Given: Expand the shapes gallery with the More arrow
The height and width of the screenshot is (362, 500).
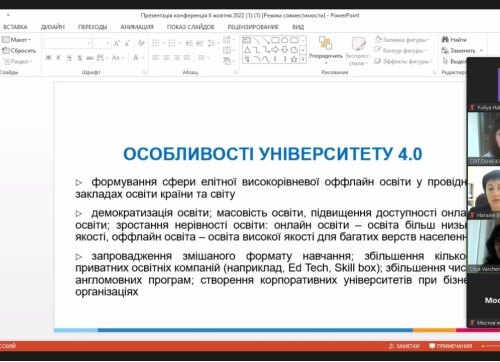Looking at the screenshot, I should 303,59.
